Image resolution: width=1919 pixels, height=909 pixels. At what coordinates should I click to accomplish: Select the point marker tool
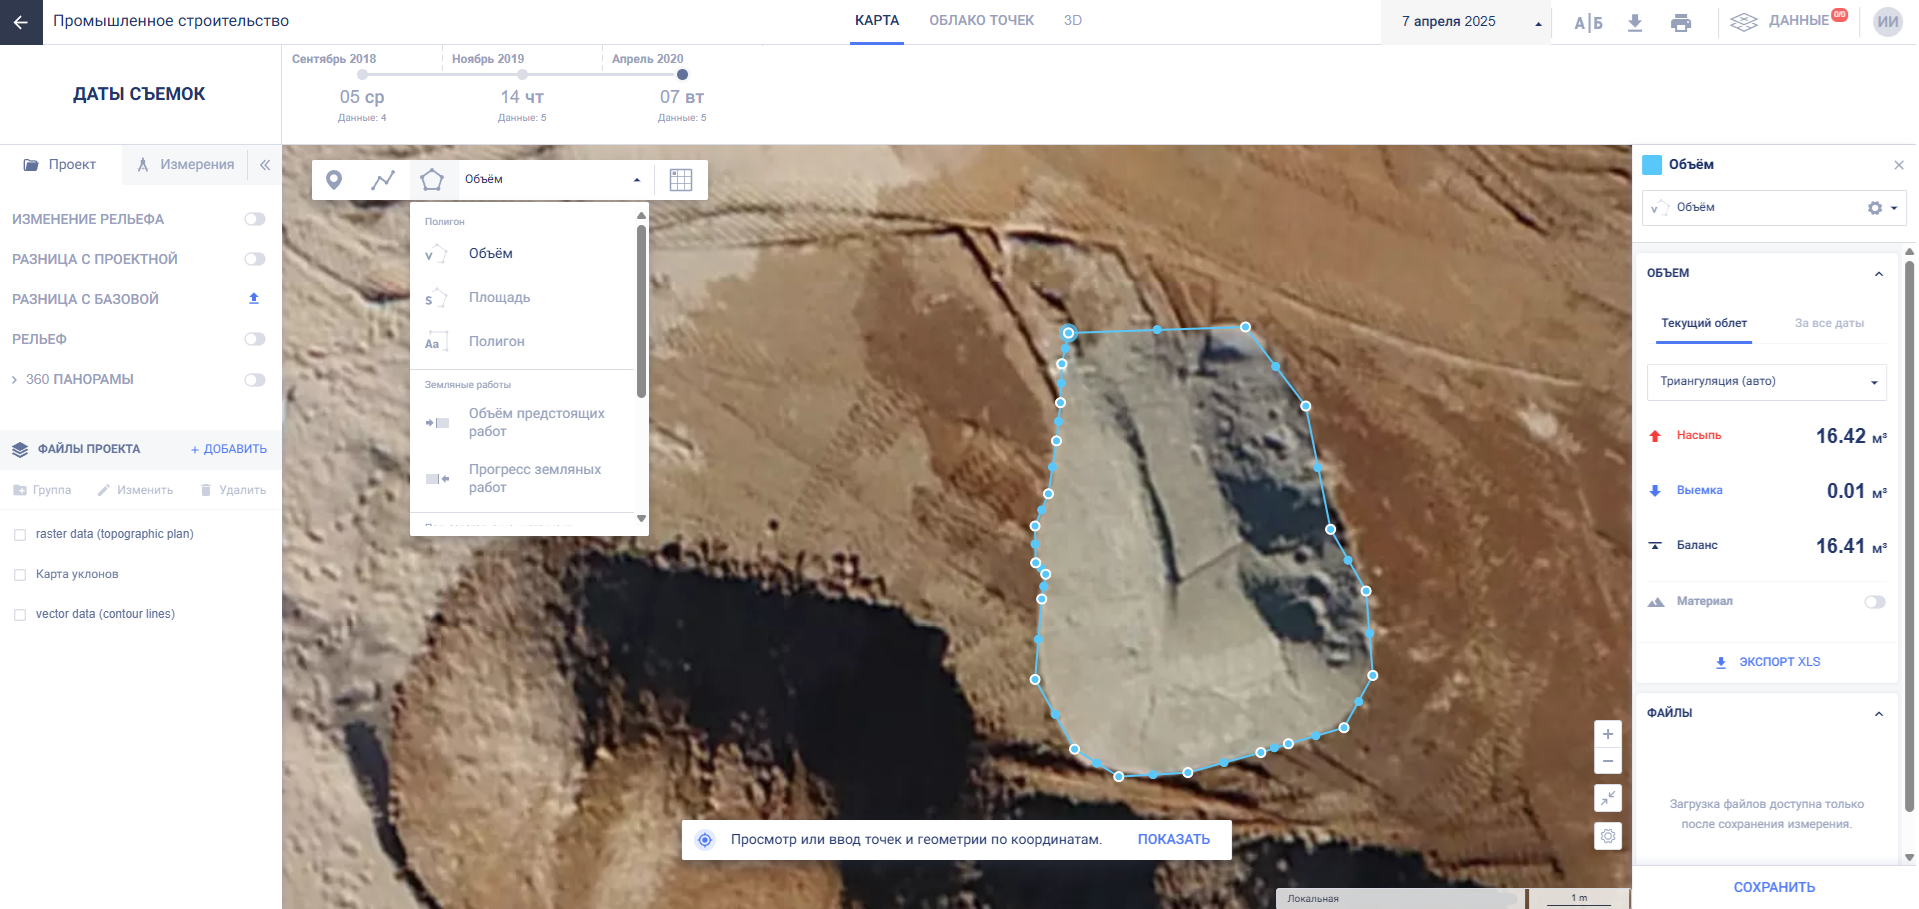click(x=334, y=180)
